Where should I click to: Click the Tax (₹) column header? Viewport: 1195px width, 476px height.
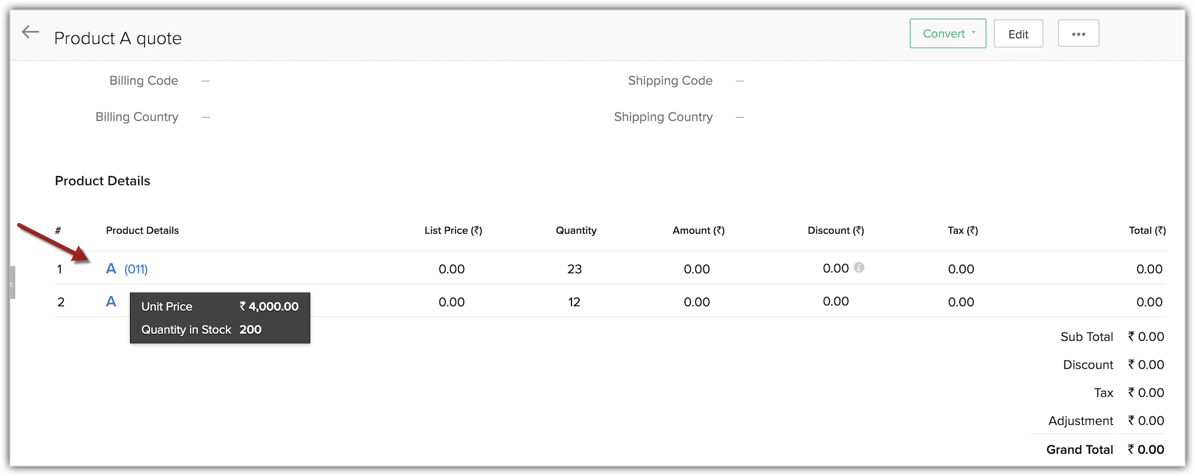pyautogui.click(x=962, y=230)
